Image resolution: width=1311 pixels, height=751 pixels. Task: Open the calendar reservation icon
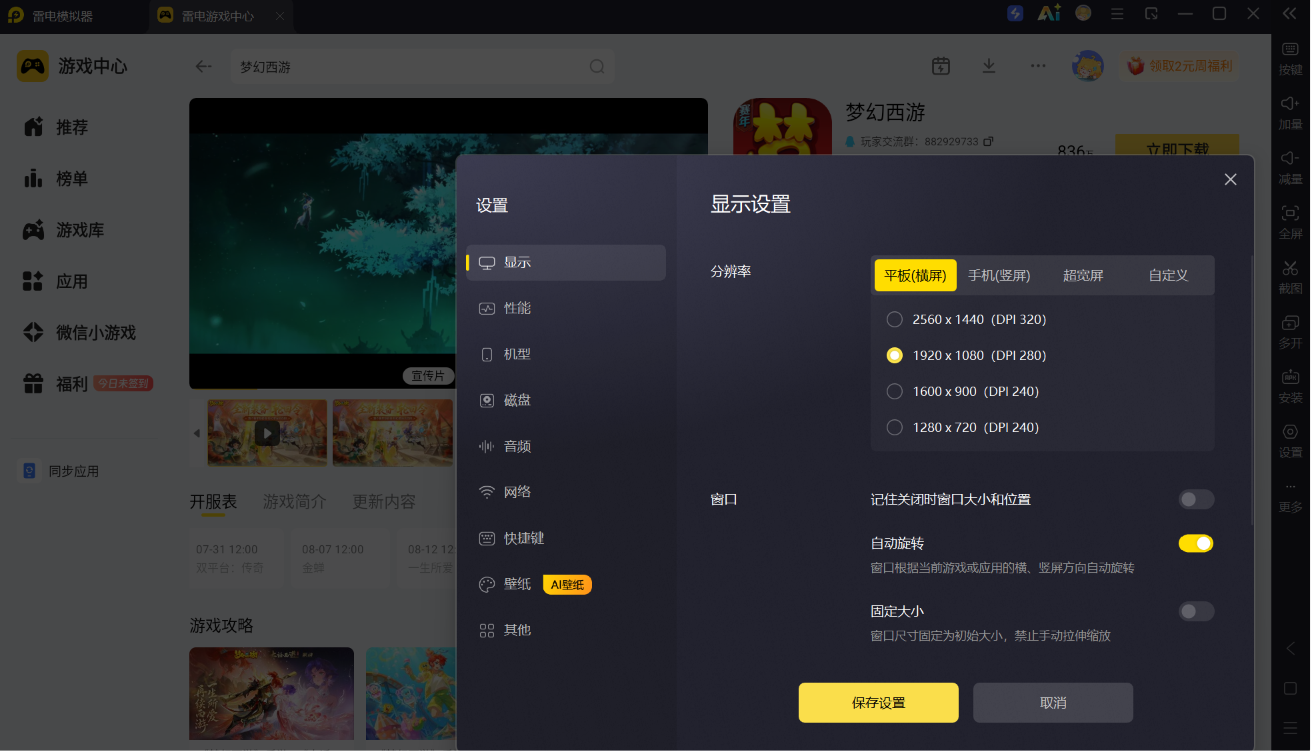pos(941,66)
